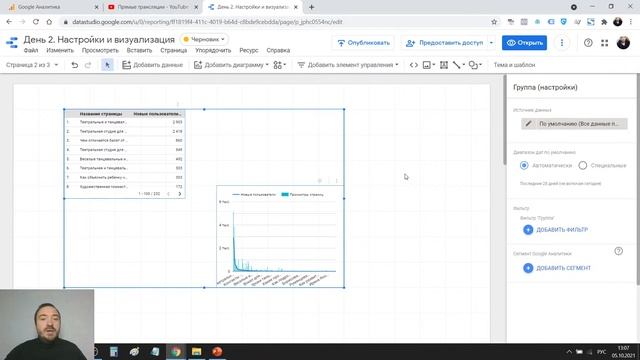The image size is (640, 360).
Task: Click the Предоставить доступ button
Action: tap(445, 42)
